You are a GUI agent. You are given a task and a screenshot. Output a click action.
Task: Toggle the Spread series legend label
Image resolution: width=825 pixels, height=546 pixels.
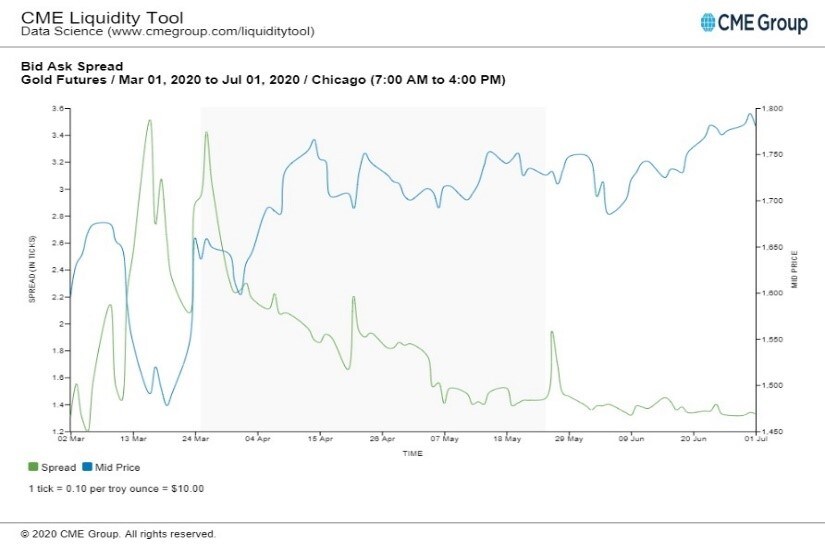(x=58, y=467)
